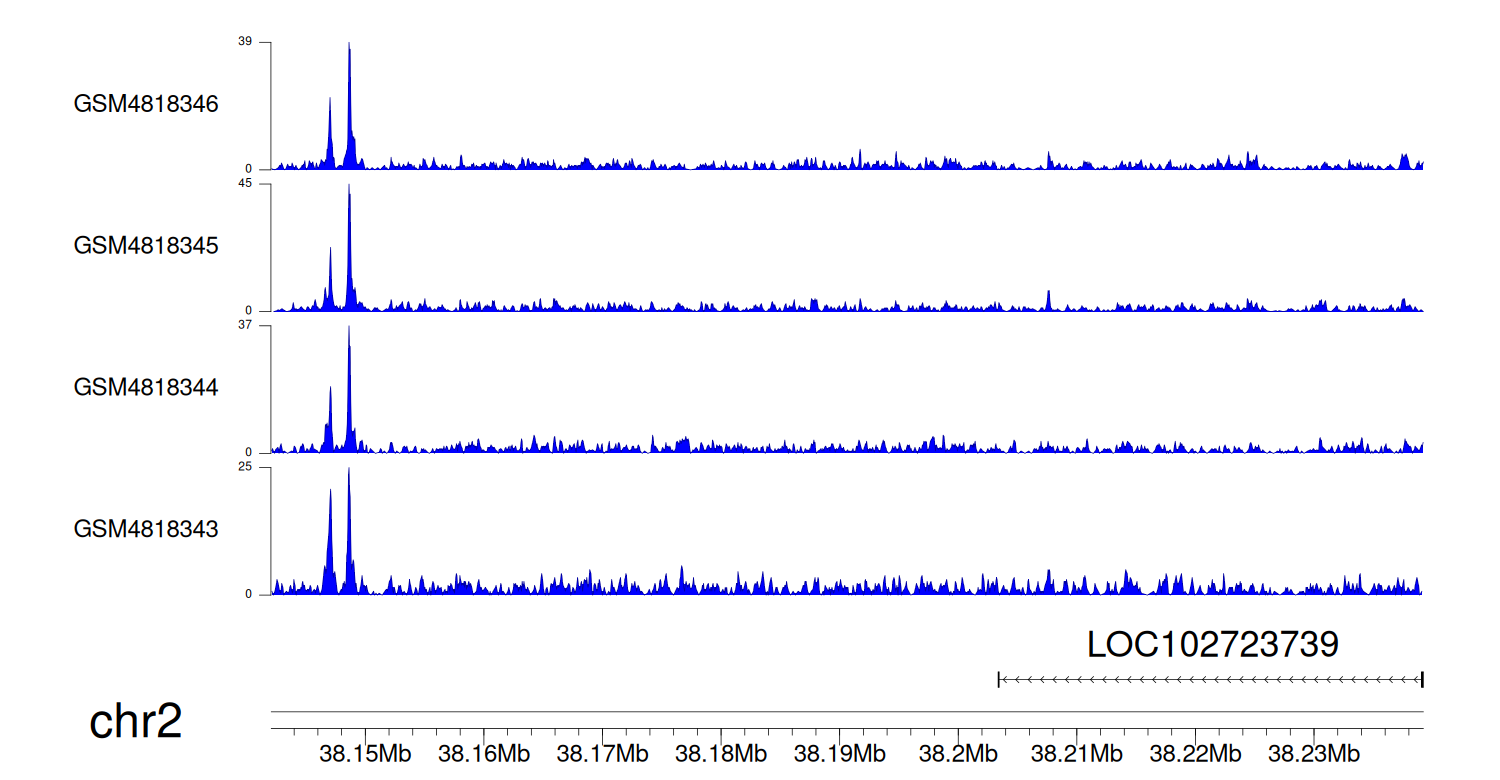Select the LOC102723739 gene arrow line
Image resolution: width=1500 pixels, height=780 pixels.
pyautogui.click(x=1210, y=680)
